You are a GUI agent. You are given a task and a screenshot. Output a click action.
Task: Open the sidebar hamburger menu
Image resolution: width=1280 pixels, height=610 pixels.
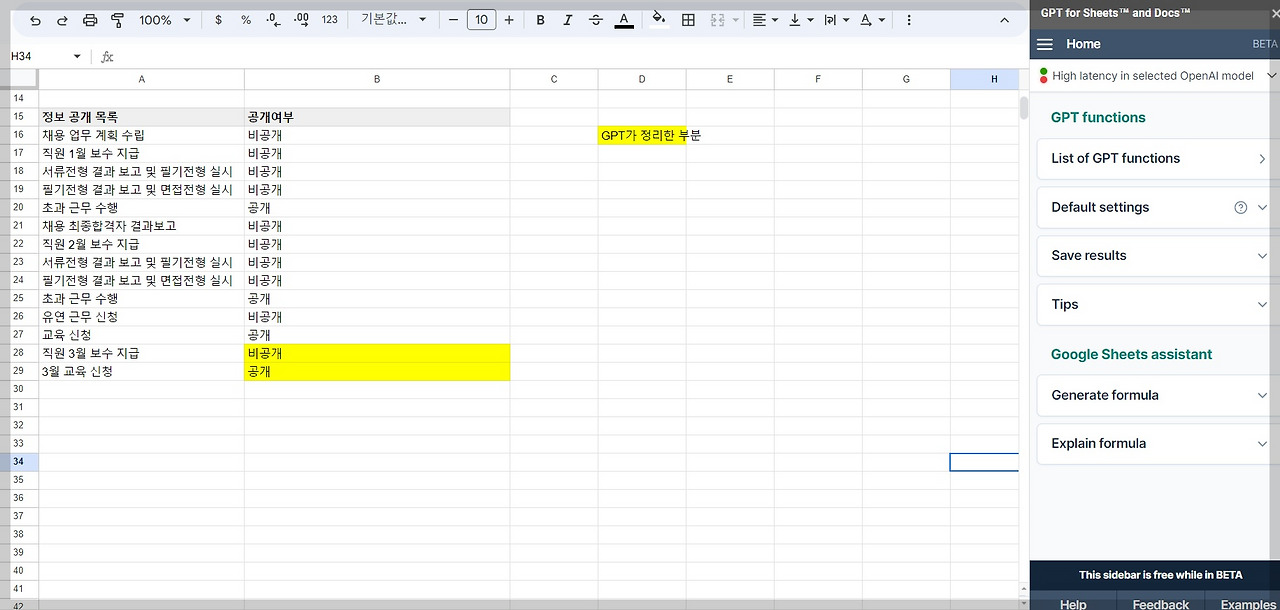coord(1045,44)
